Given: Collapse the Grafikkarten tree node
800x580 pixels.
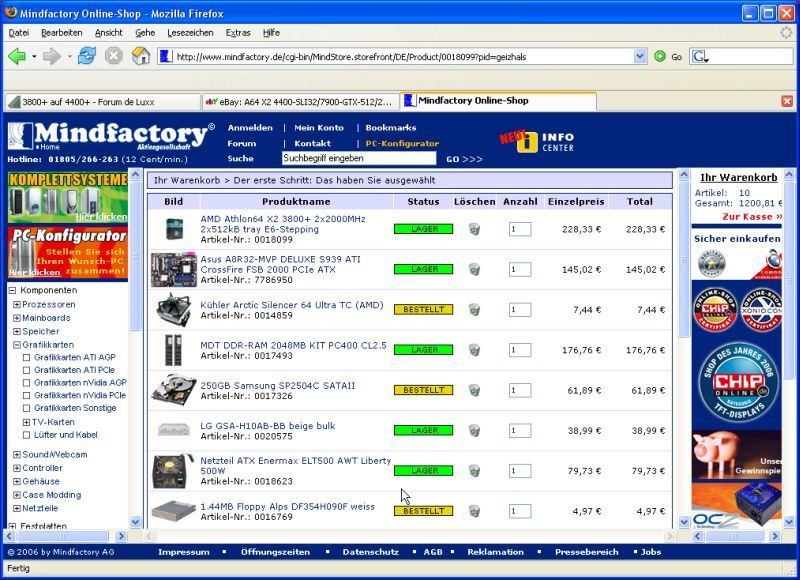Looking at the screenshot, I should coord(17,345).
